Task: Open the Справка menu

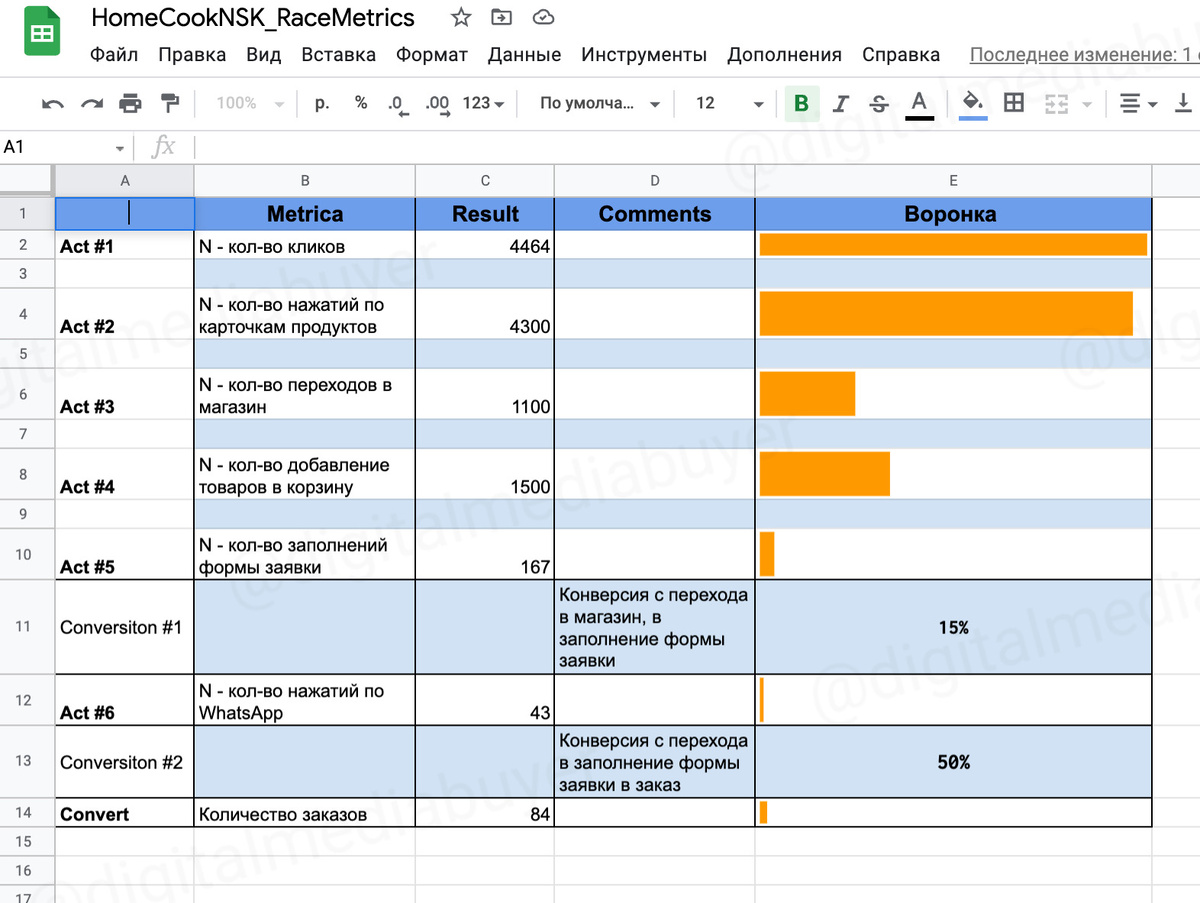Action: tap(901, 55)
